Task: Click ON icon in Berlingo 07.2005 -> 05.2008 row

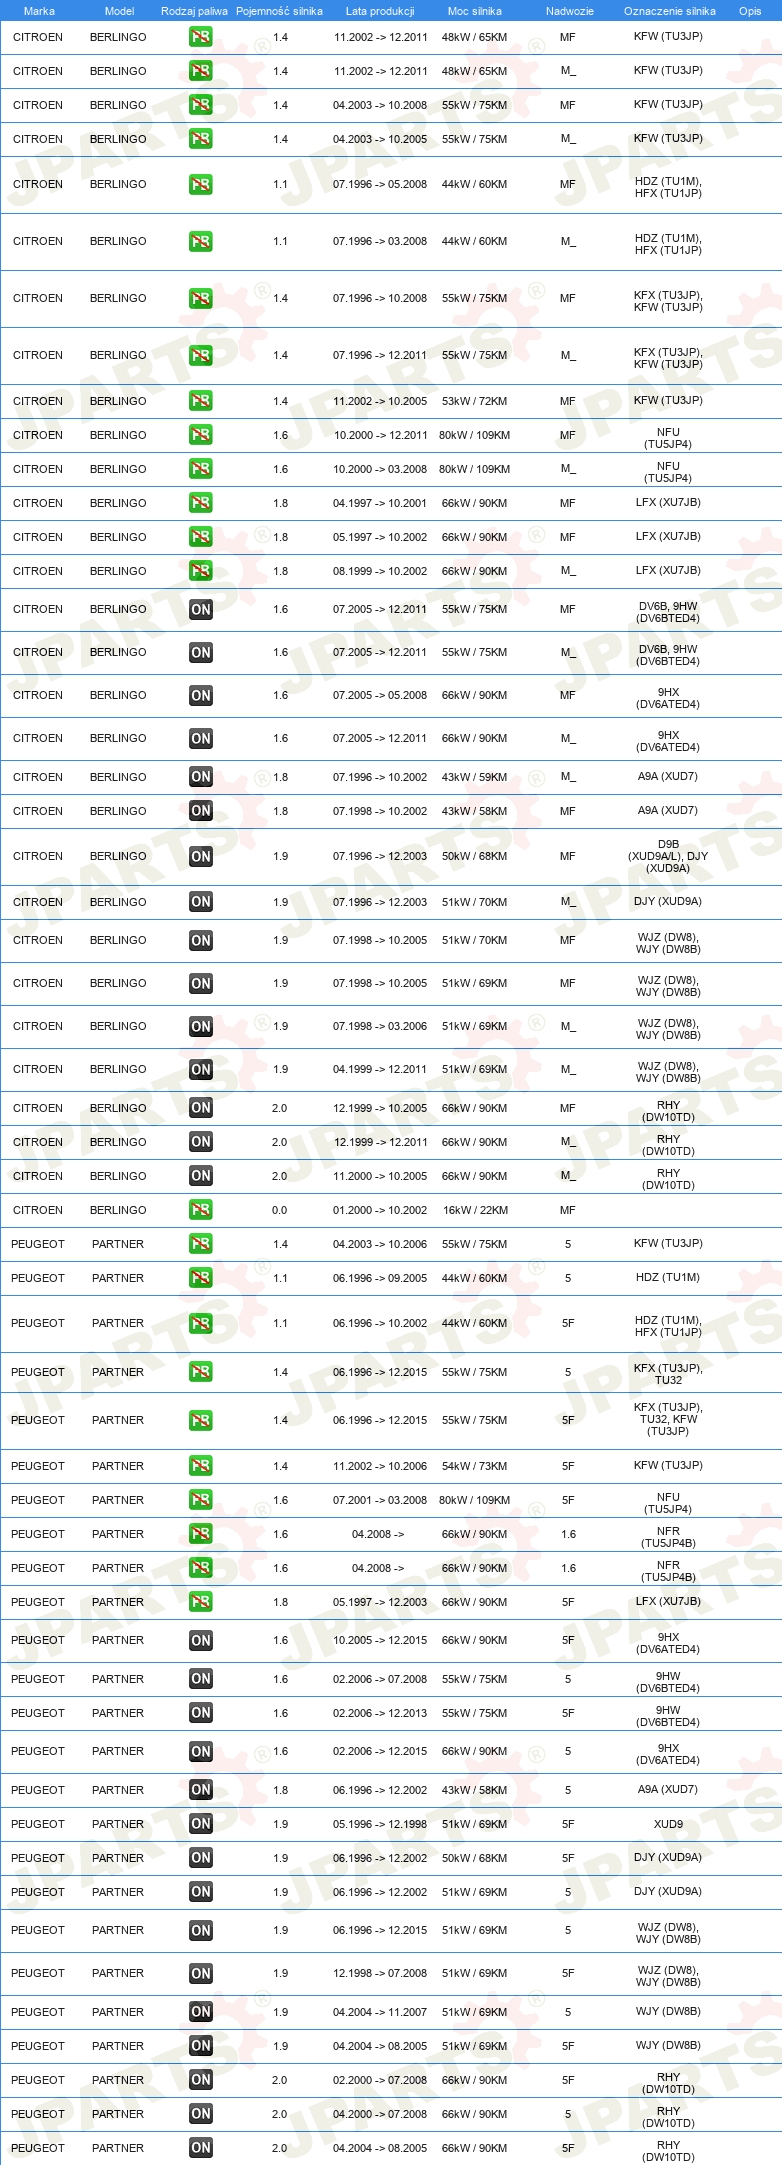Action: [201, 695]
